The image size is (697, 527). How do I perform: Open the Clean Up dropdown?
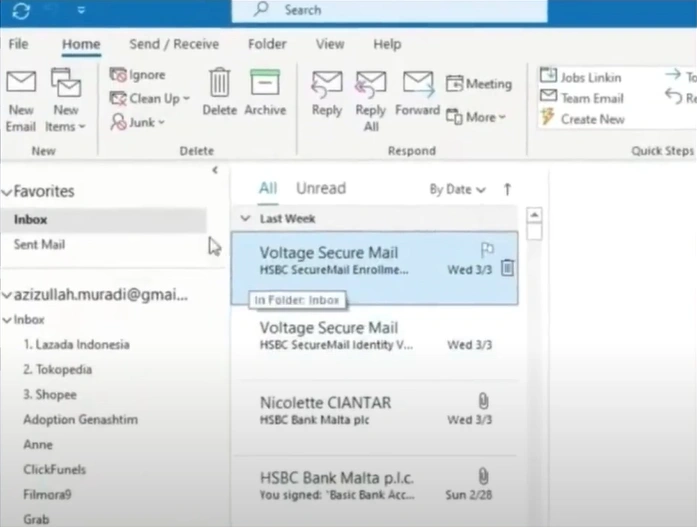[150, 98]
